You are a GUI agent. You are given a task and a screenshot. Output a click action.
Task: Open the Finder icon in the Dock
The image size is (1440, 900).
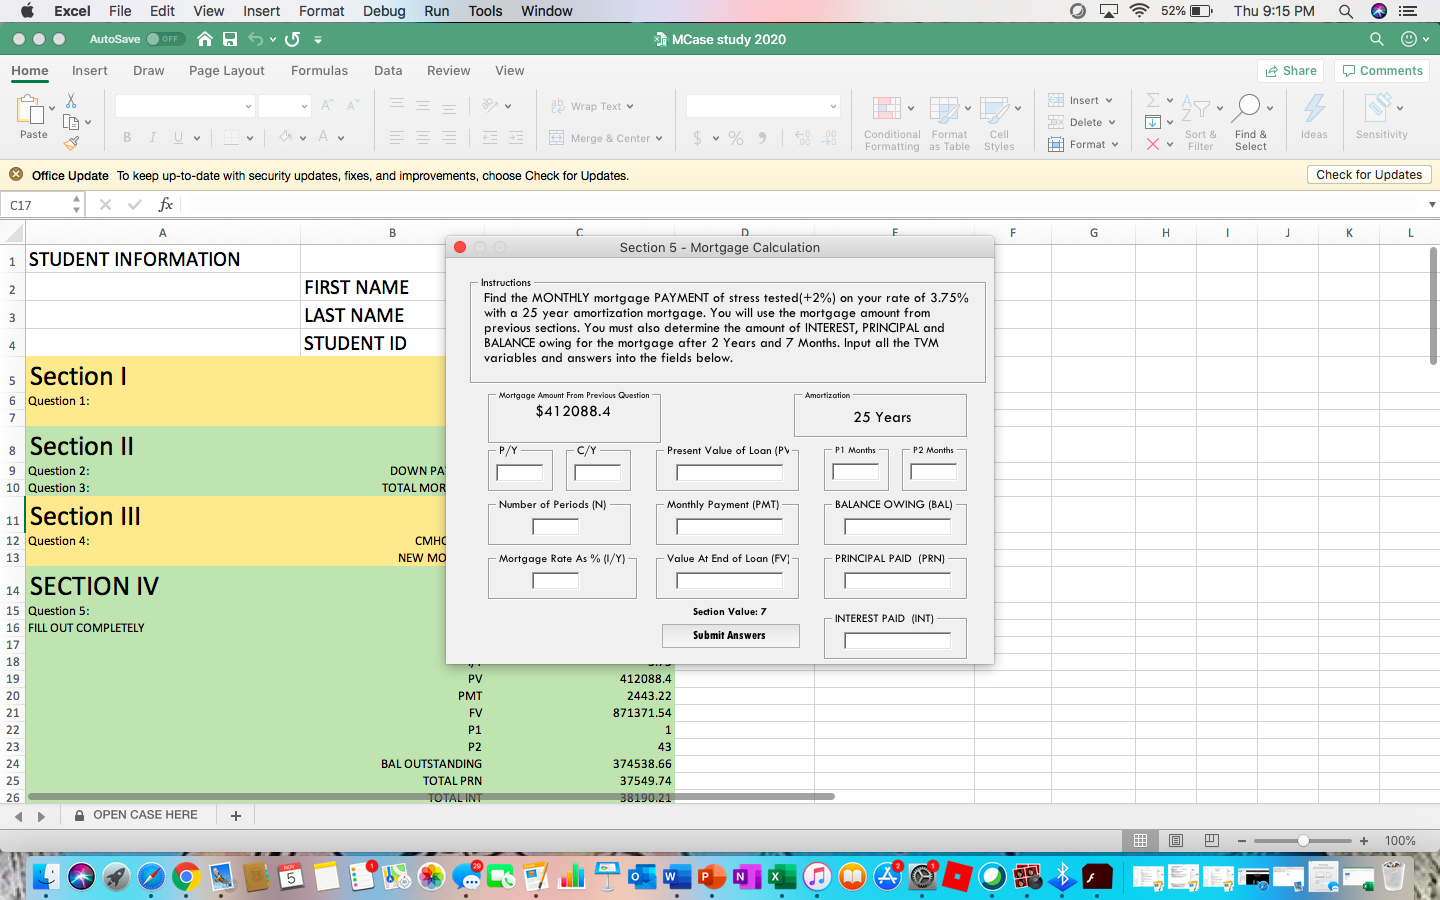tap(46, 877)
